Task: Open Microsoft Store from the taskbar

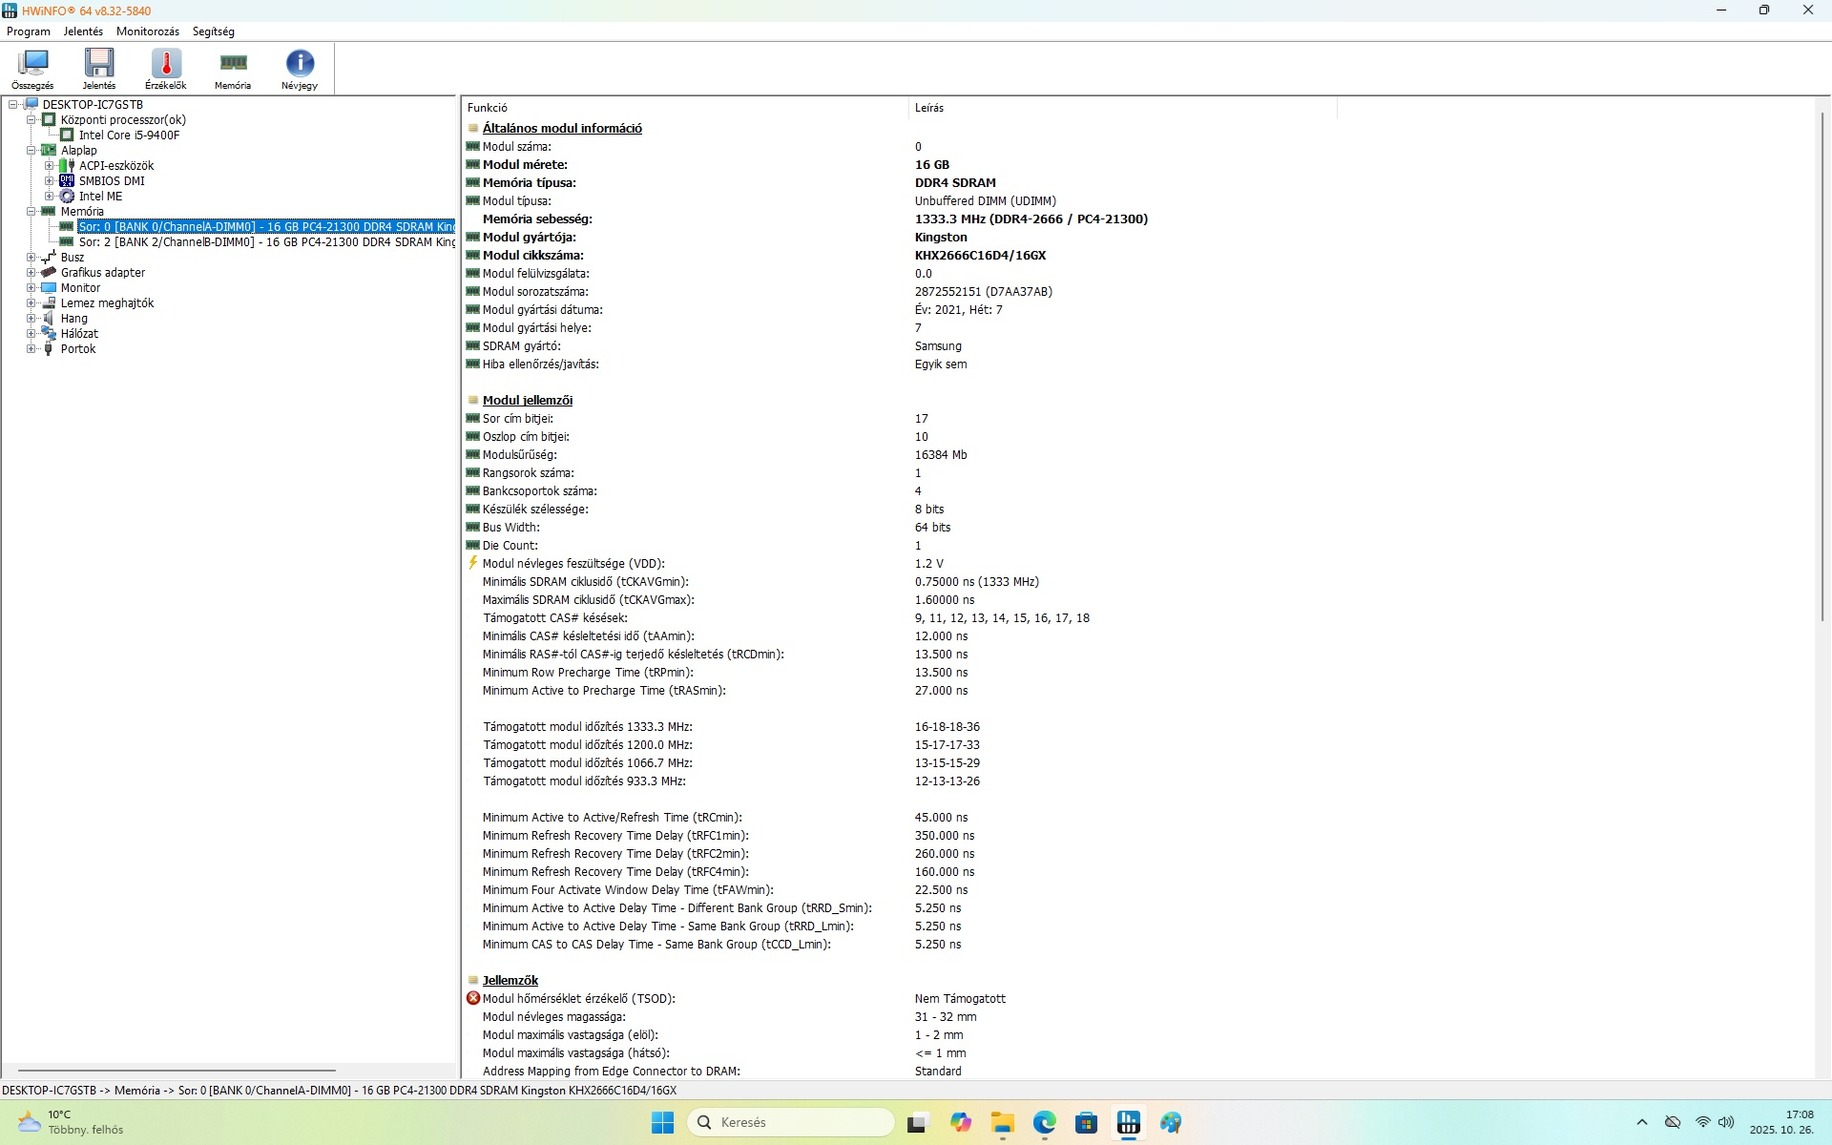Action: [x=1086, y=1122]
